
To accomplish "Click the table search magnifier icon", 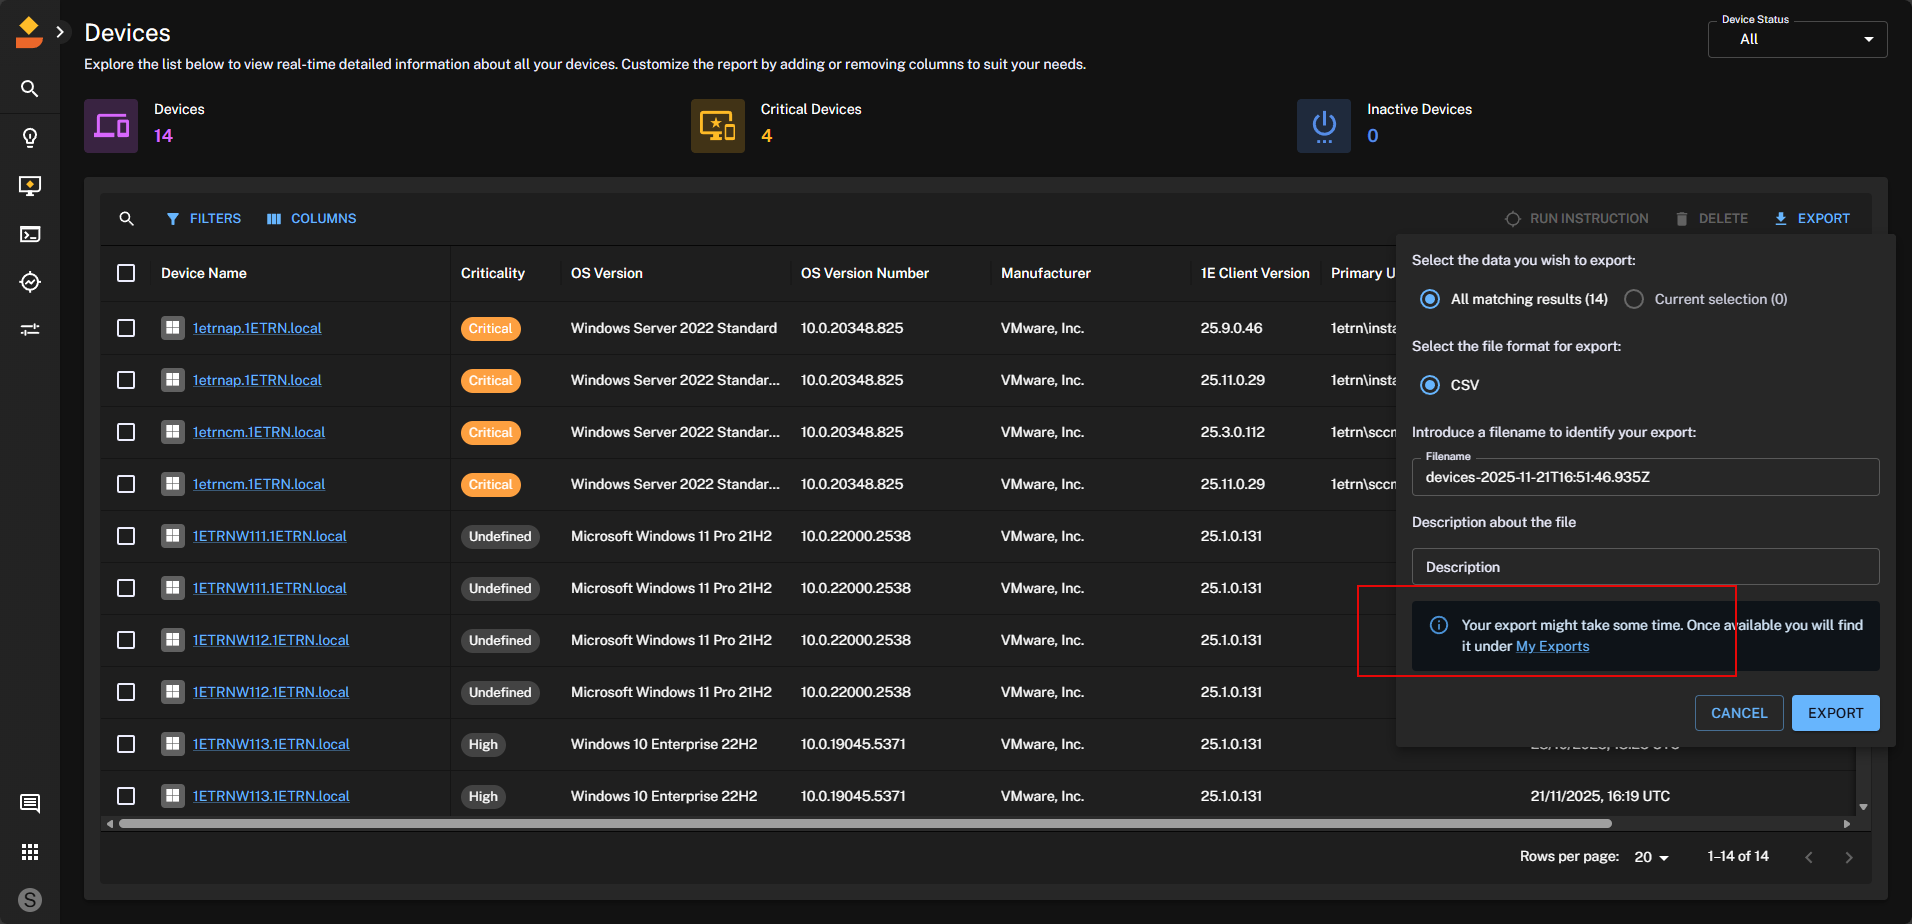I will [127, 218].
